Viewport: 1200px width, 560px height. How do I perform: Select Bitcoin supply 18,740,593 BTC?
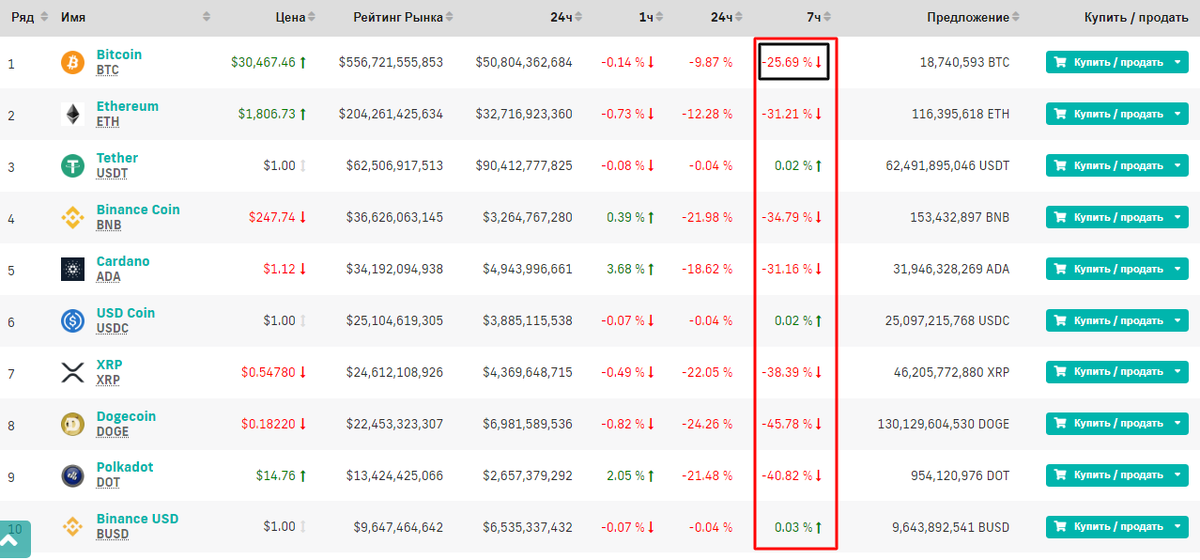coord(965,62)
